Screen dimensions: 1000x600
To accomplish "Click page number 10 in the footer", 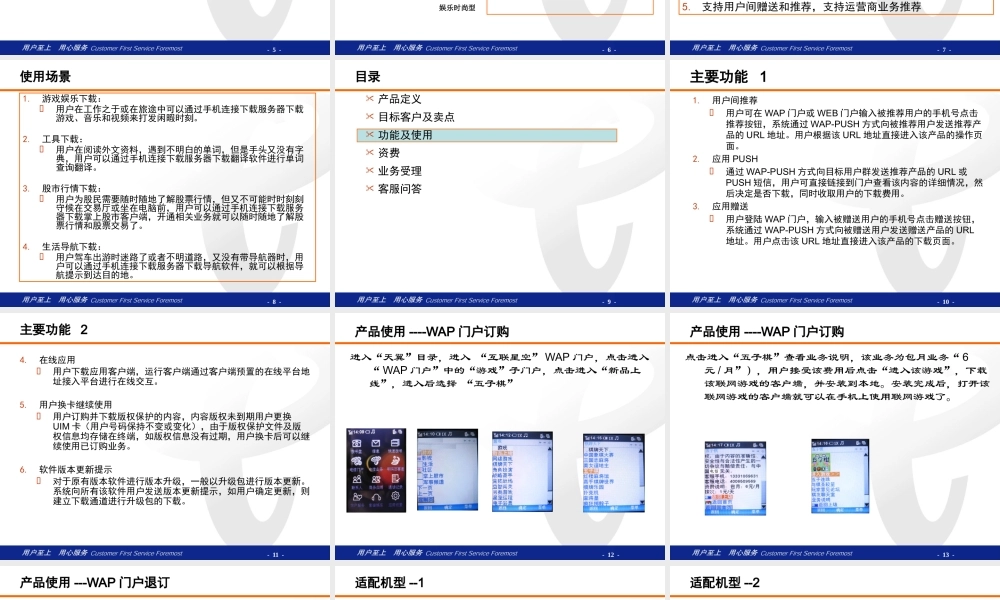I will (x=945, y=302).
